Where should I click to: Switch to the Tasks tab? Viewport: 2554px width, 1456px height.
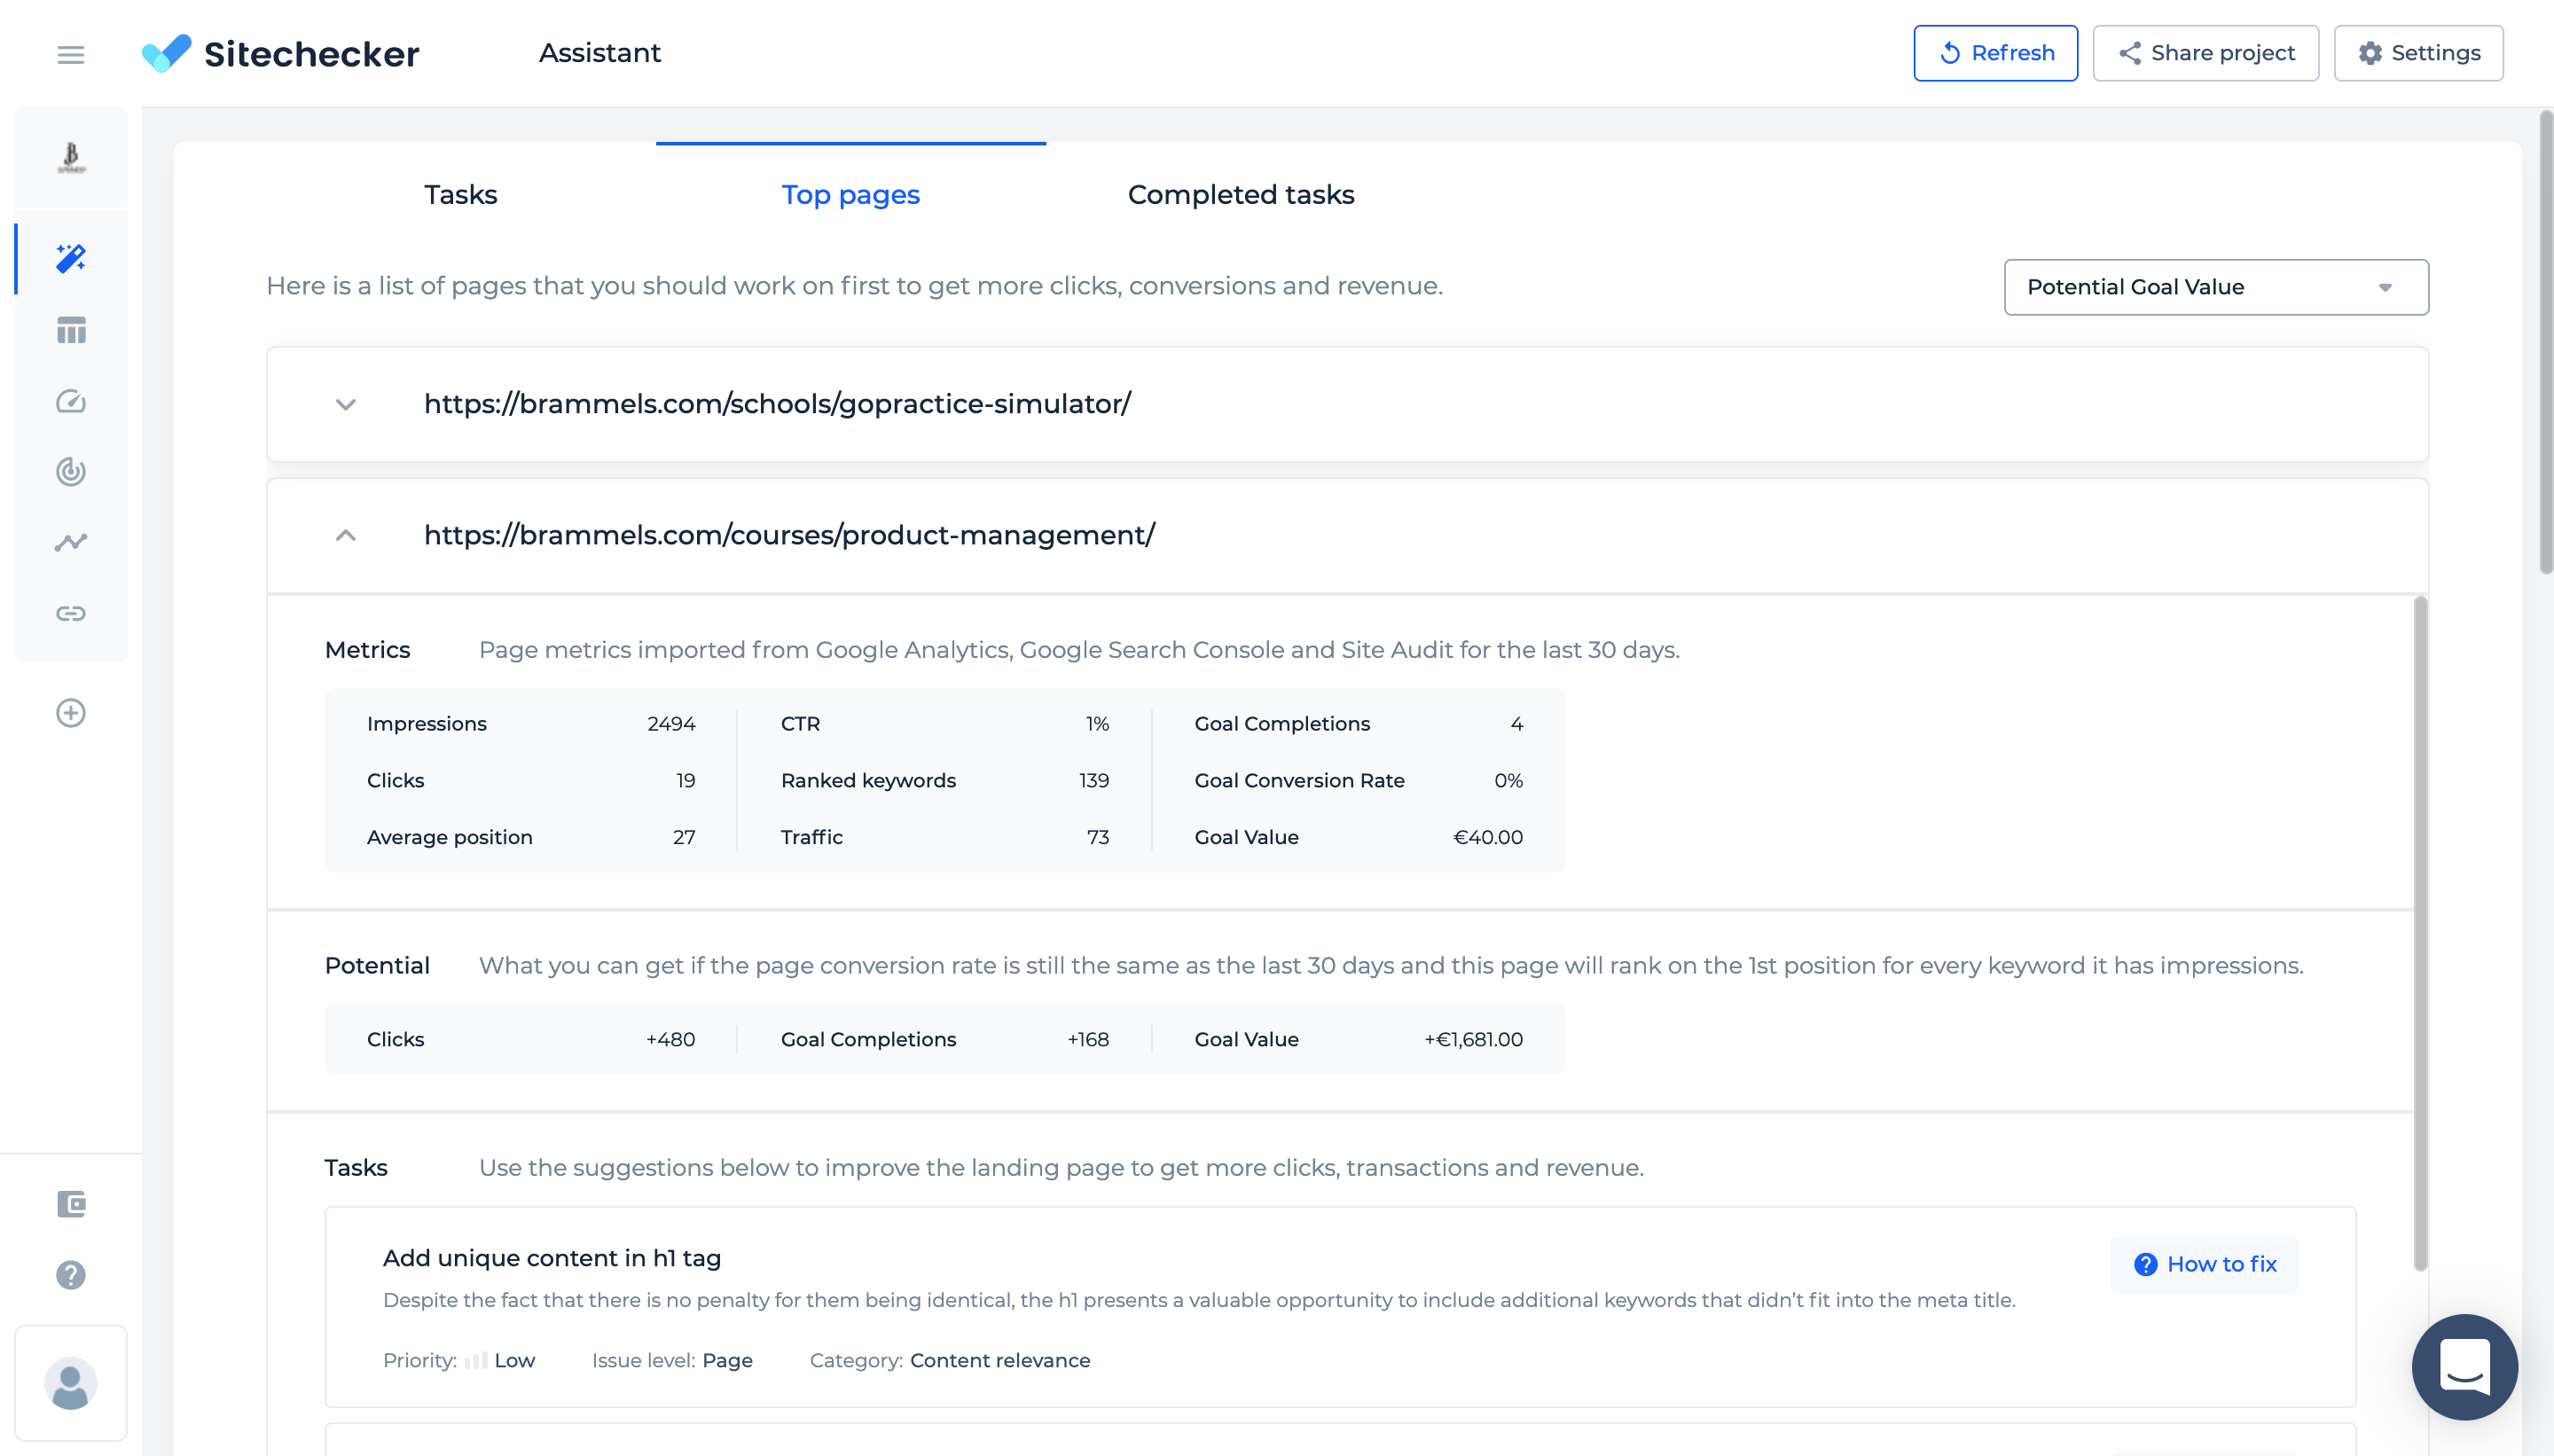(459, 193)
